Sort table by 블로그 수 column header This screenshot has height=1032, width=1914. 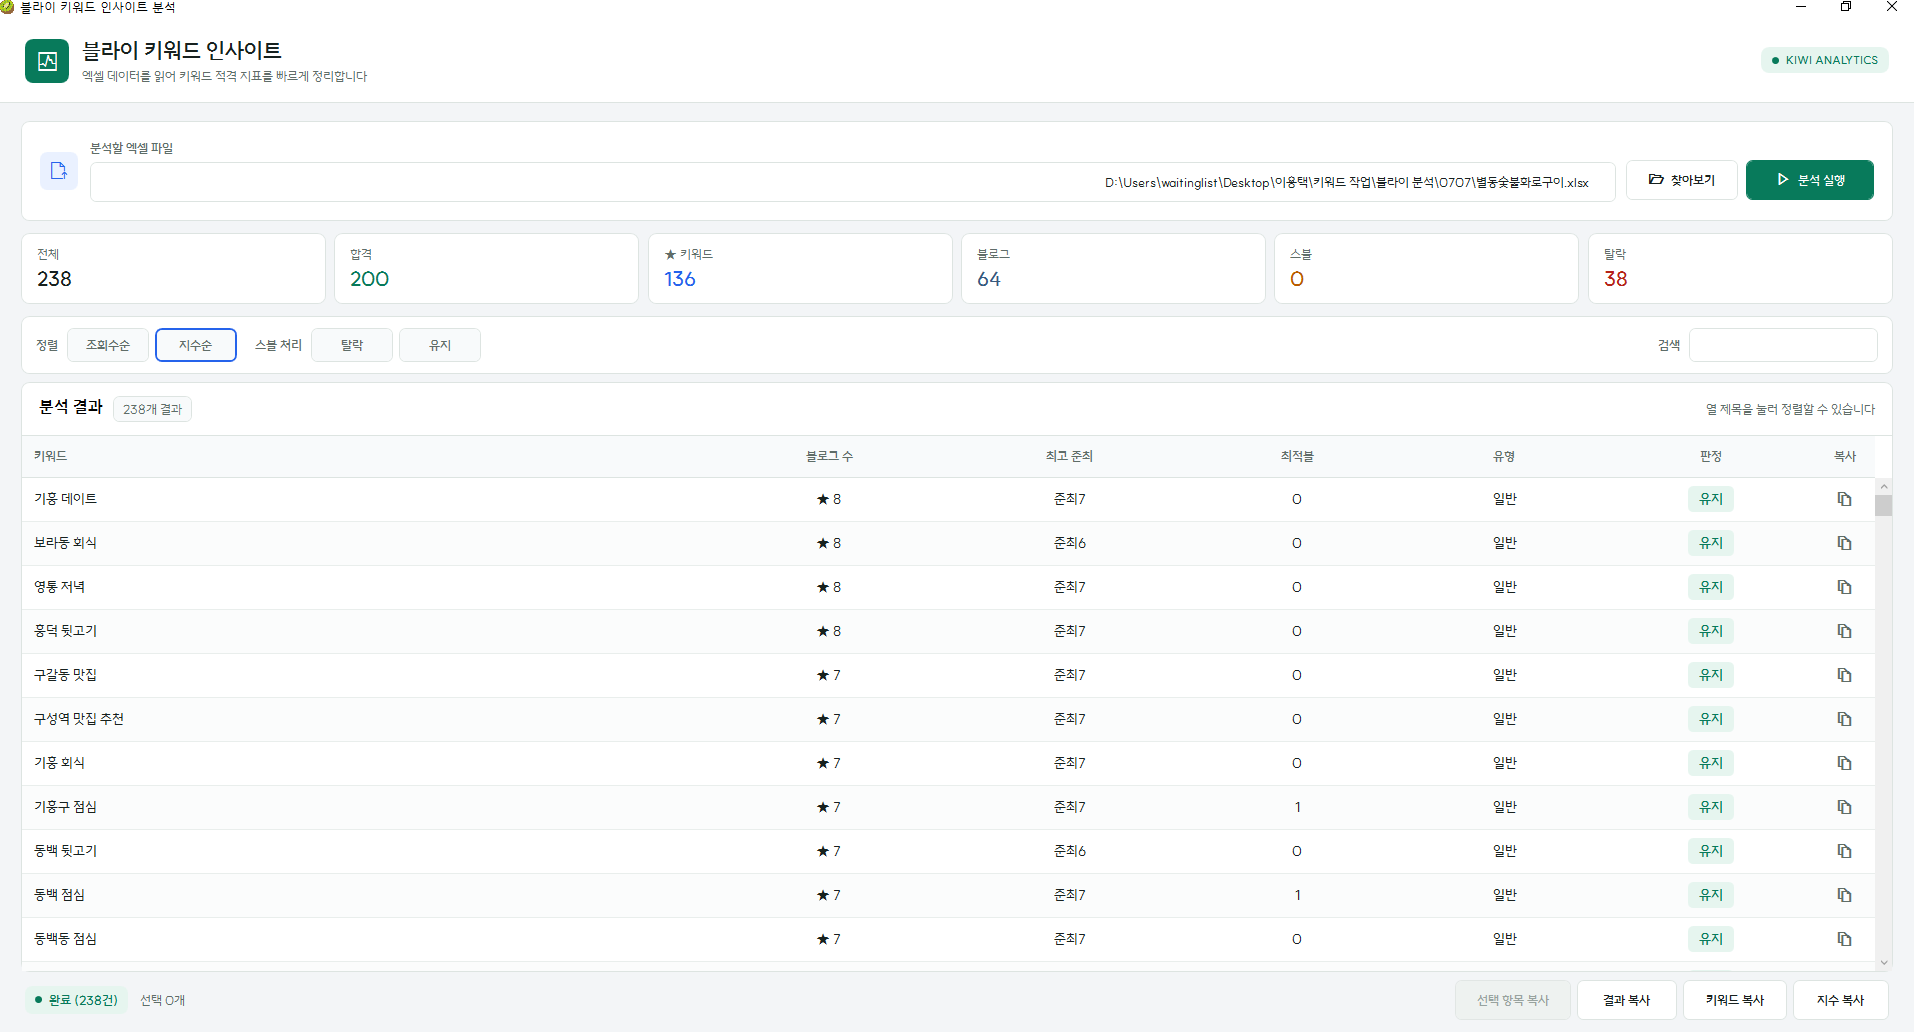point(829,456)
